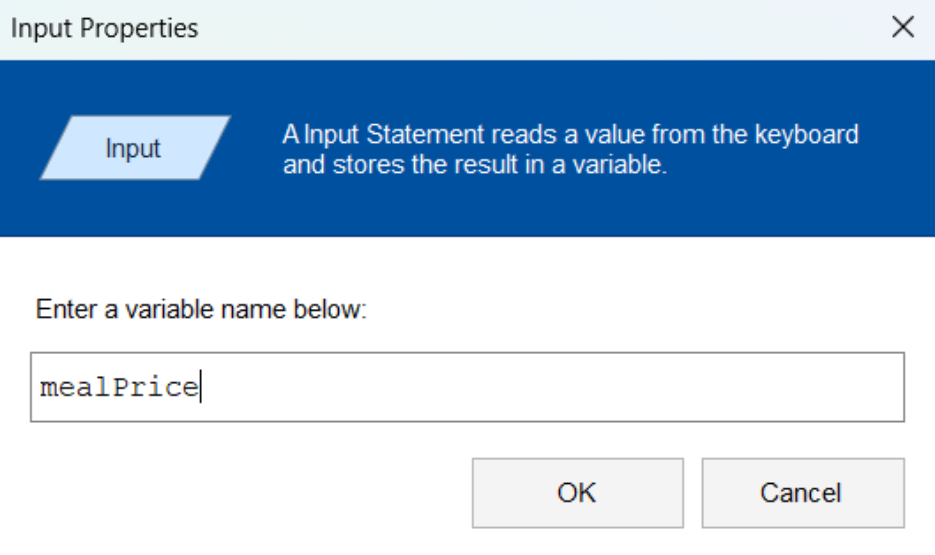935x555 pixels.
Task: Click 'stores the result in a variable' line
Action: click(x=499, y=165)
